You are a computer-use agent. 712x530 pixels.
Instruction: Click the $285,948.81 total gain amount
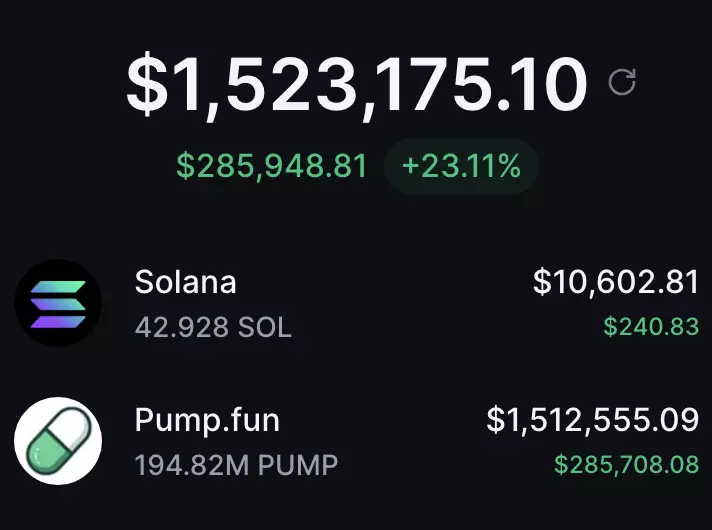click(x=272, y=166)
